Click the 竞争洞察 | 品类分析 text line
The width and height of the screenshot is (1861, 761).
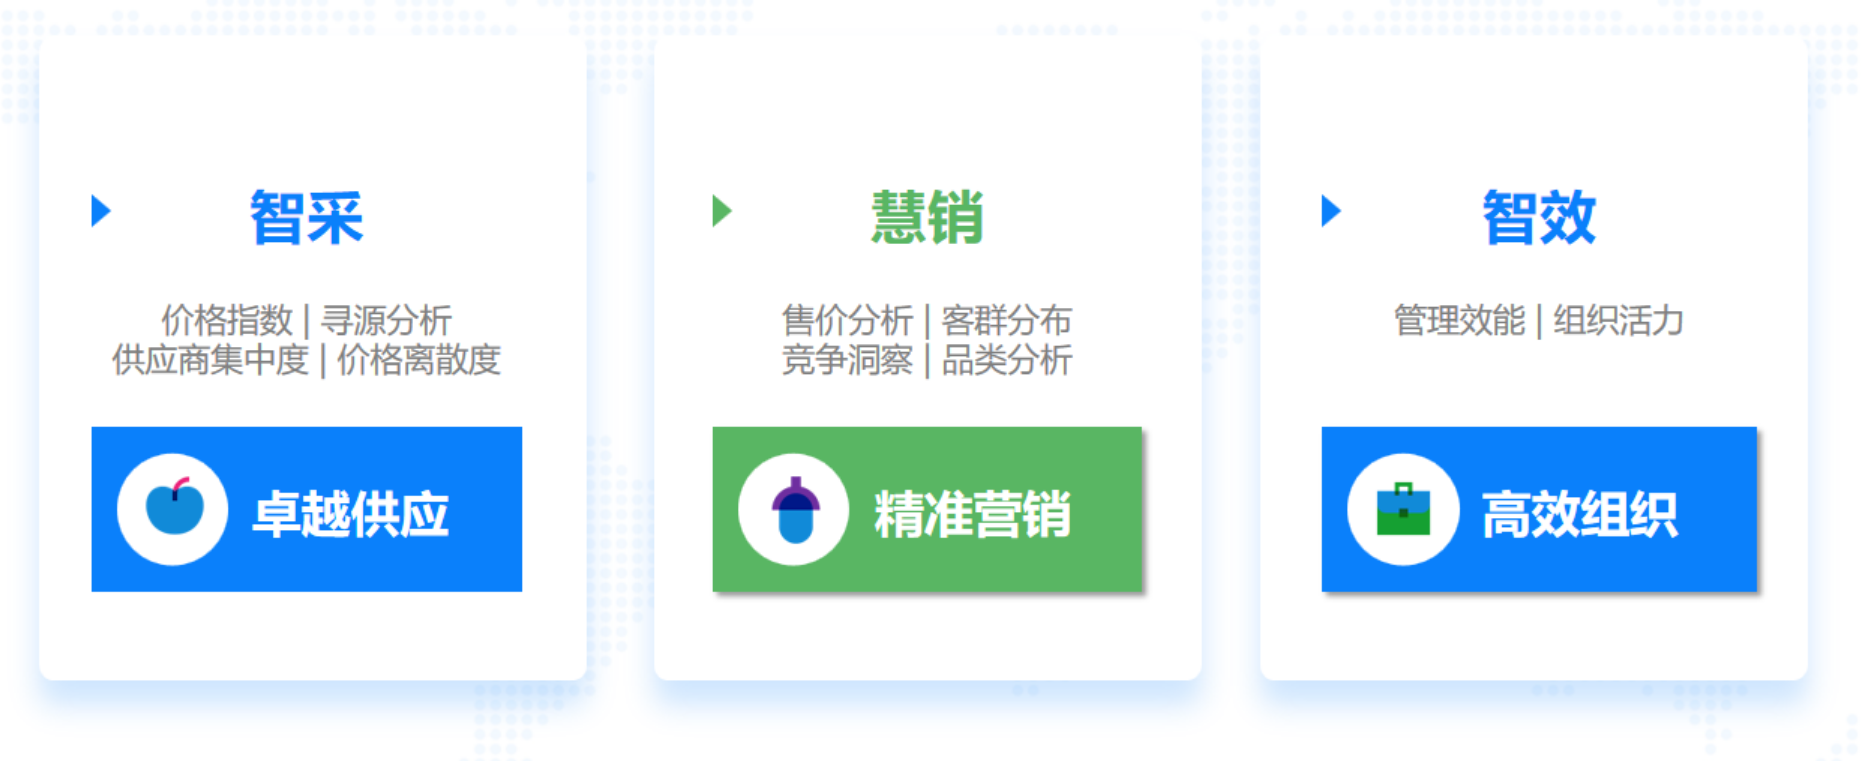[x=927, y=360]
